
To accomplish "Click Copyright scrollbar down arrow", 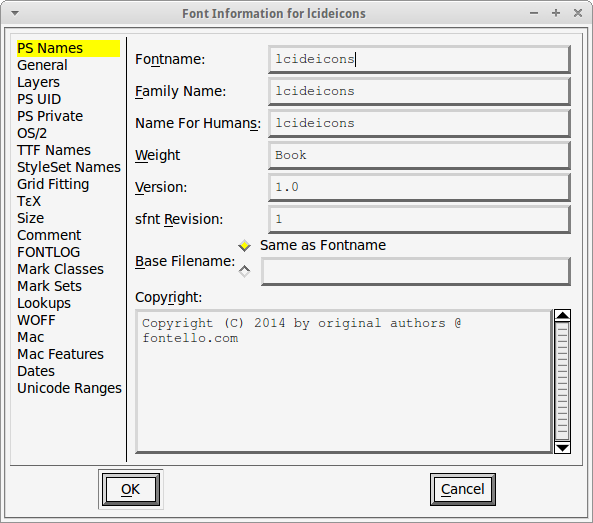I will [x=562, y=447].
